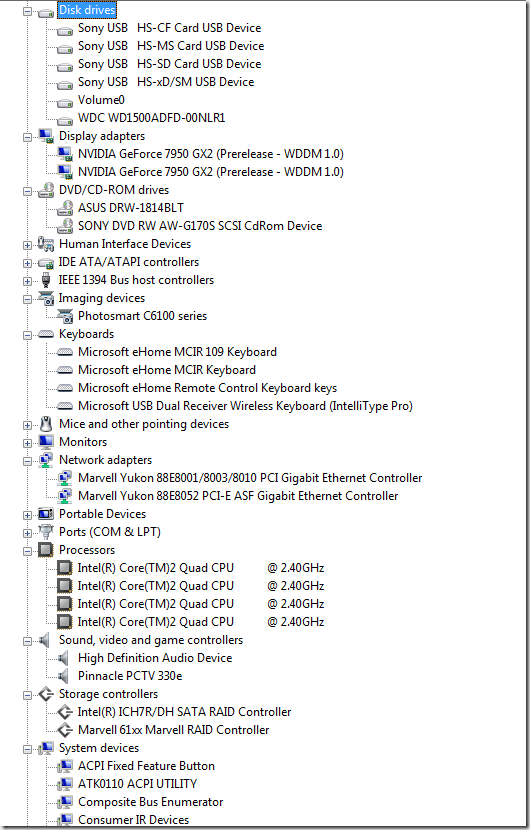Expand the Monitors node
Image resolution: width=530 pixels, height=830 pixels.
[x=28, y=444]
